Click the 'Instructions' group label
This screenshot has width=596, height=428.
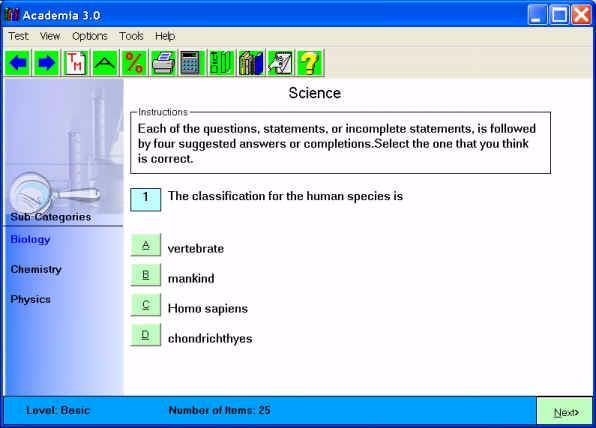tap(163, 112)
